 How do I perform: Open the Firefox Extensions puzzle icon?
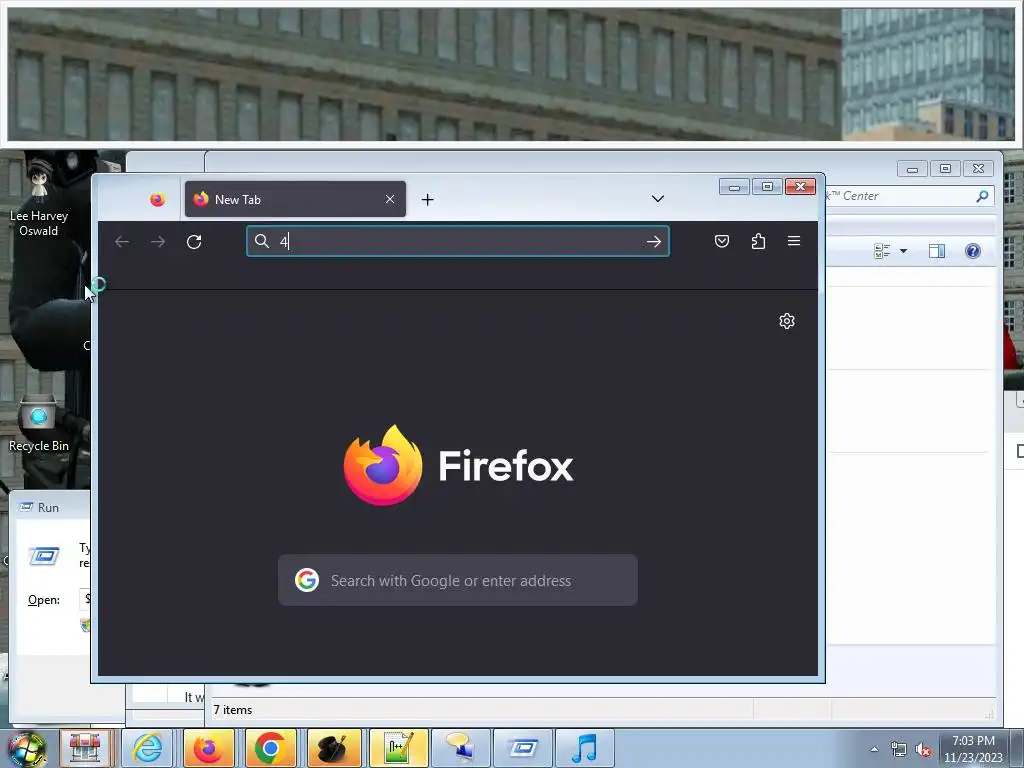tap(758, 242)
